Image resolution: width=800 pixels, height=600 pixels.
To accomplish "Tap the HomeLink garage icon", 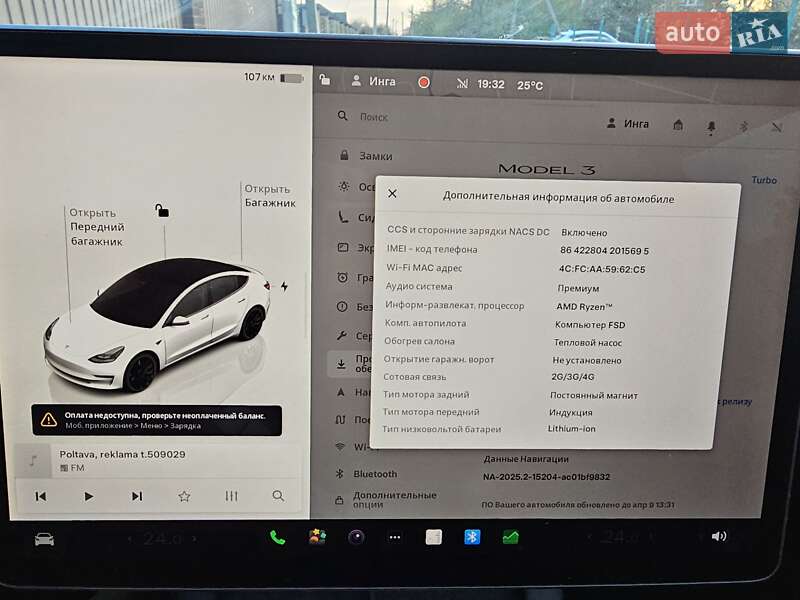I will point(678,124).
